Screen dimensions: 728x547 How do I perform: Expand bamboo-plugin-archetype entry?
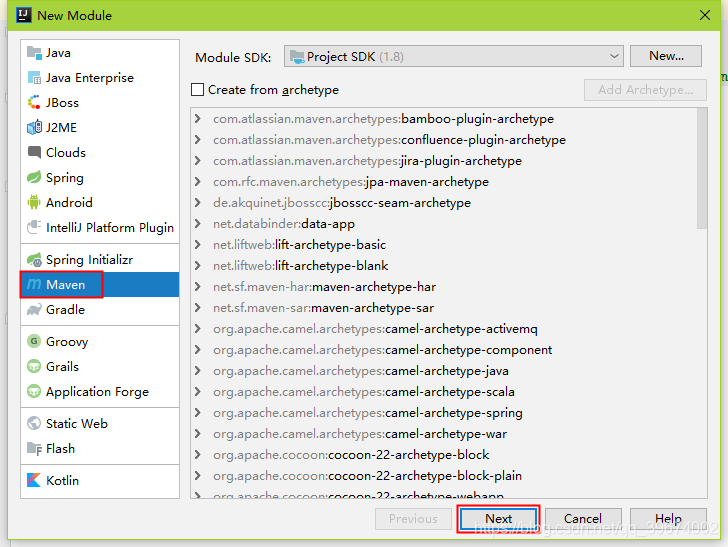pyautogui.click(x=198, y=118)
